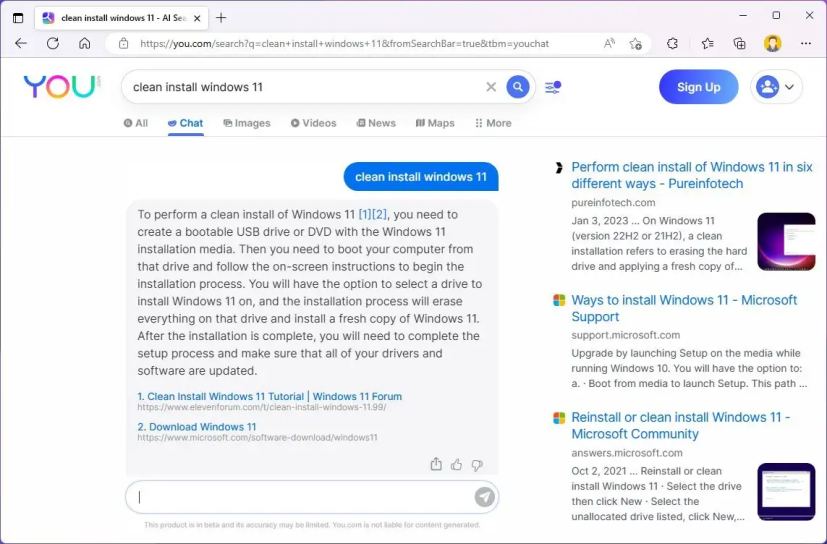827x544 pixels.
Task: Switch to the All tab
Action: click(136, 123)
